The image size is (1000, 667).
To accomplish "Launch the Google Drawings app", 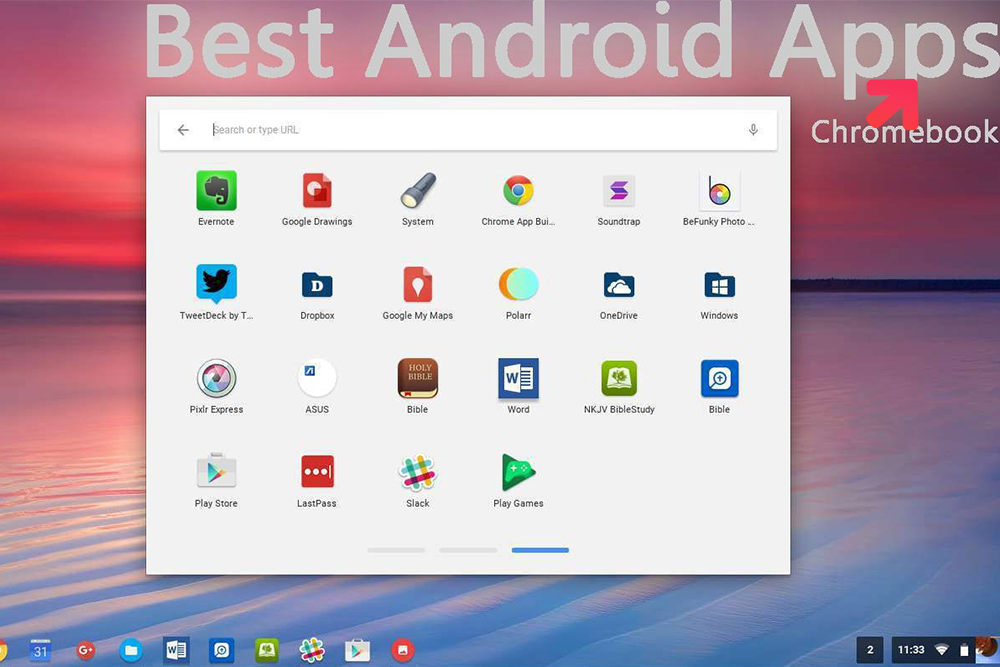I will point(317,191).
